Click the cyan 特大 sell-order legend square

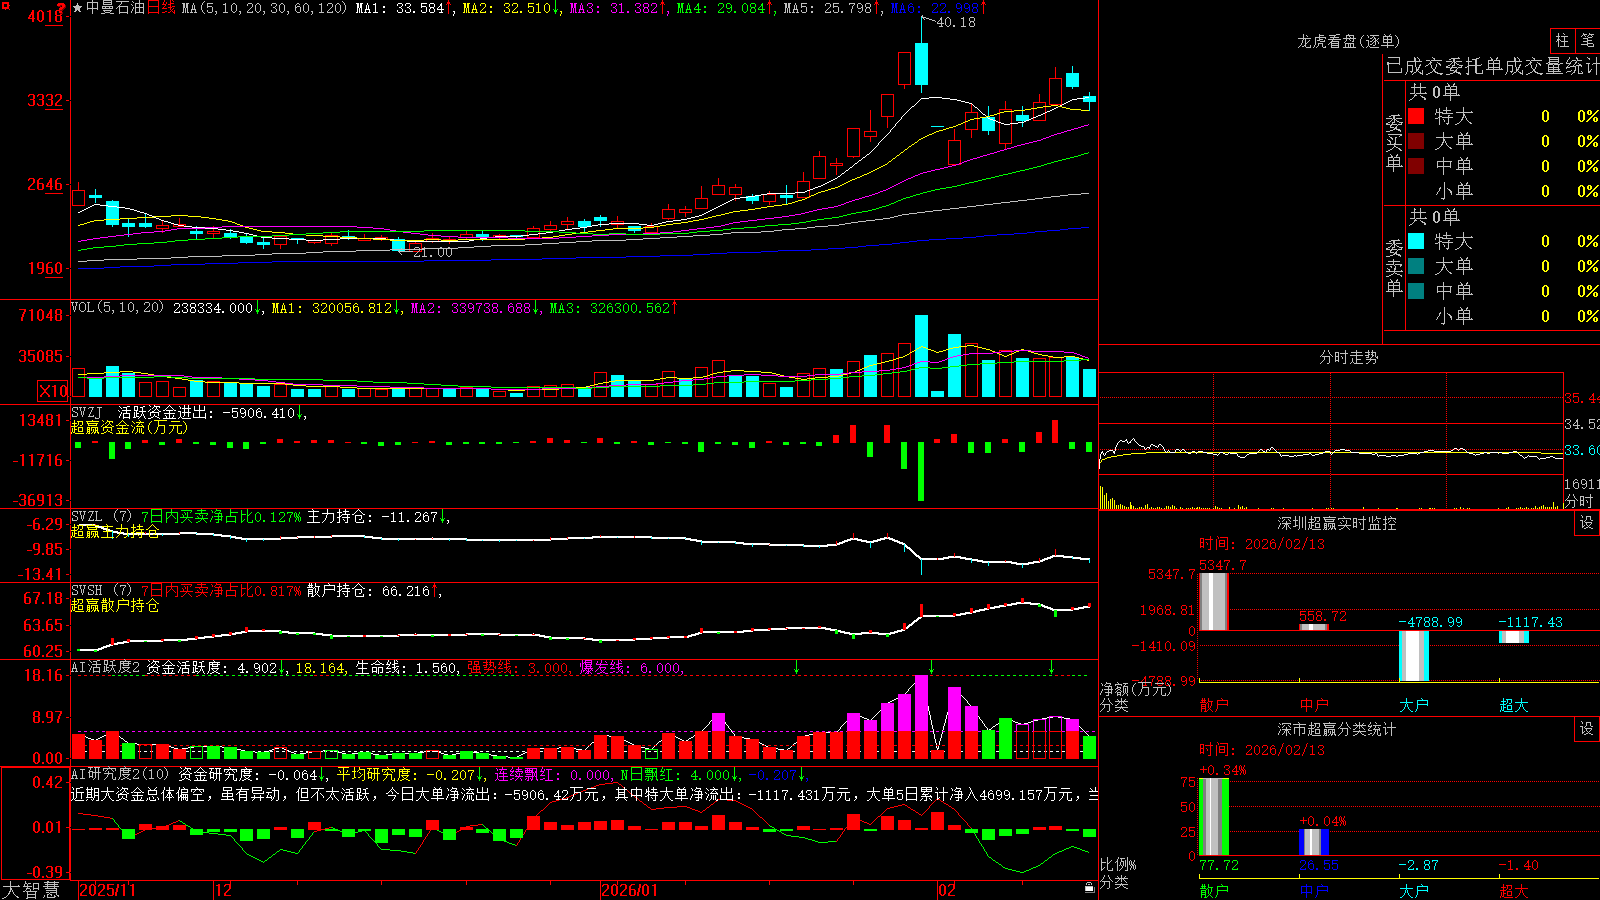click(x=1416, y=241)
